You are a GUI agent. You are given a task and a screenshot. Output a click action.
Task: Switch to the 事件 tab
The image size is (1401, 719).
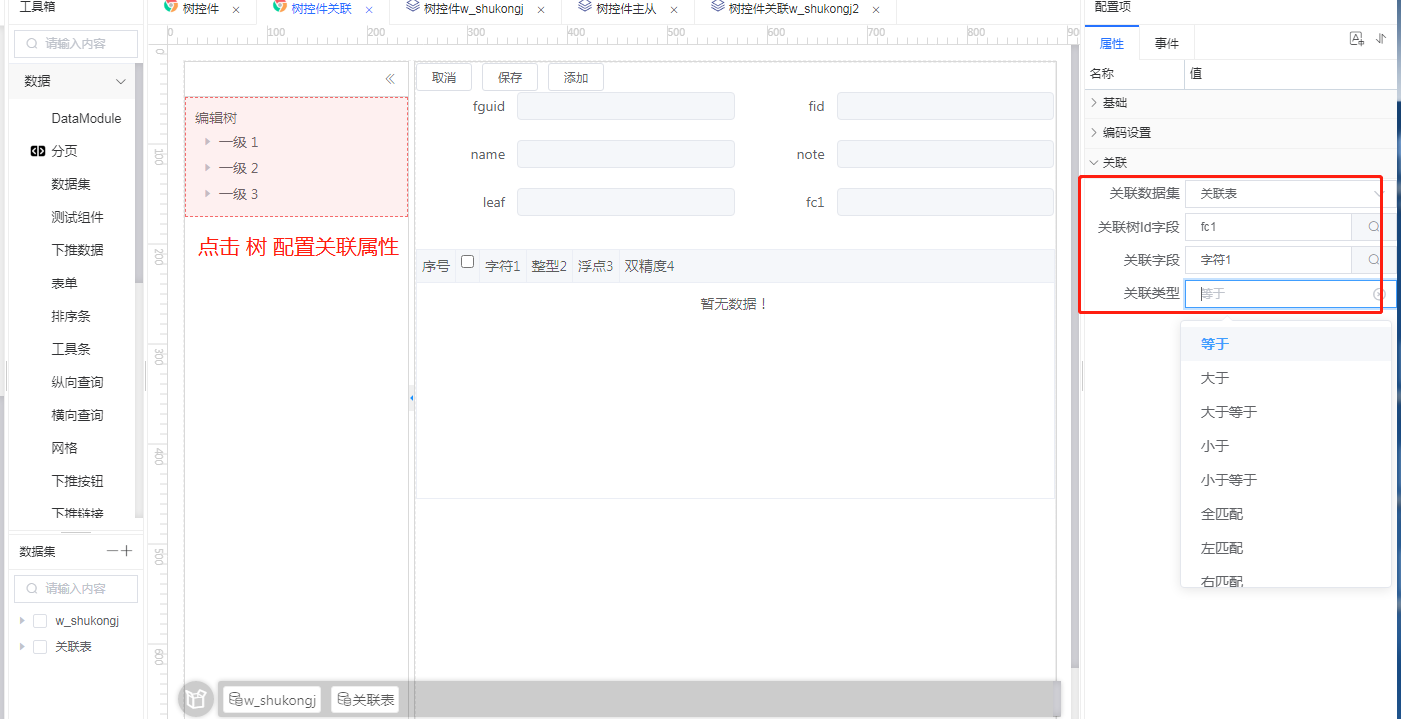1166,44
